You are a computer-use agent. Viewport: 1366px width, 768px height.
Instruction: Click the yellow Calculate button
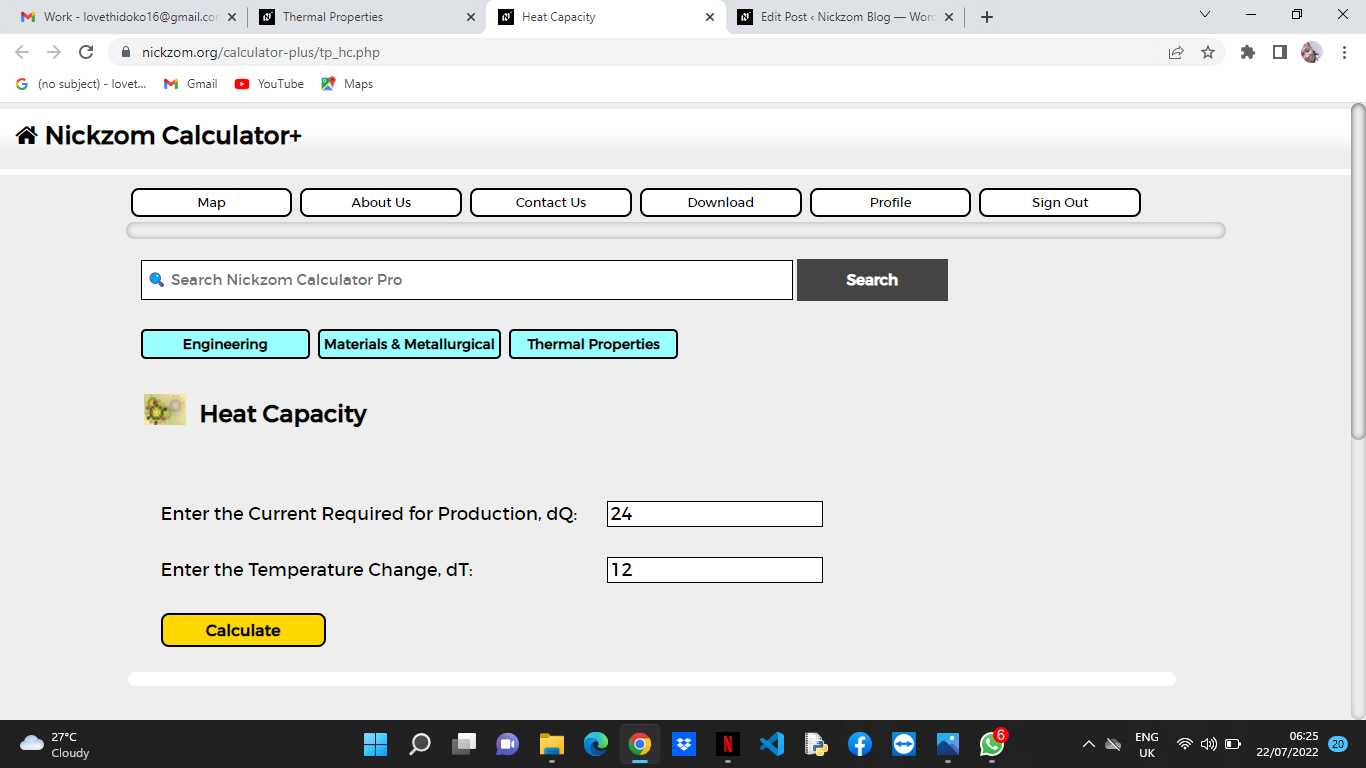[x=243, y=630]
